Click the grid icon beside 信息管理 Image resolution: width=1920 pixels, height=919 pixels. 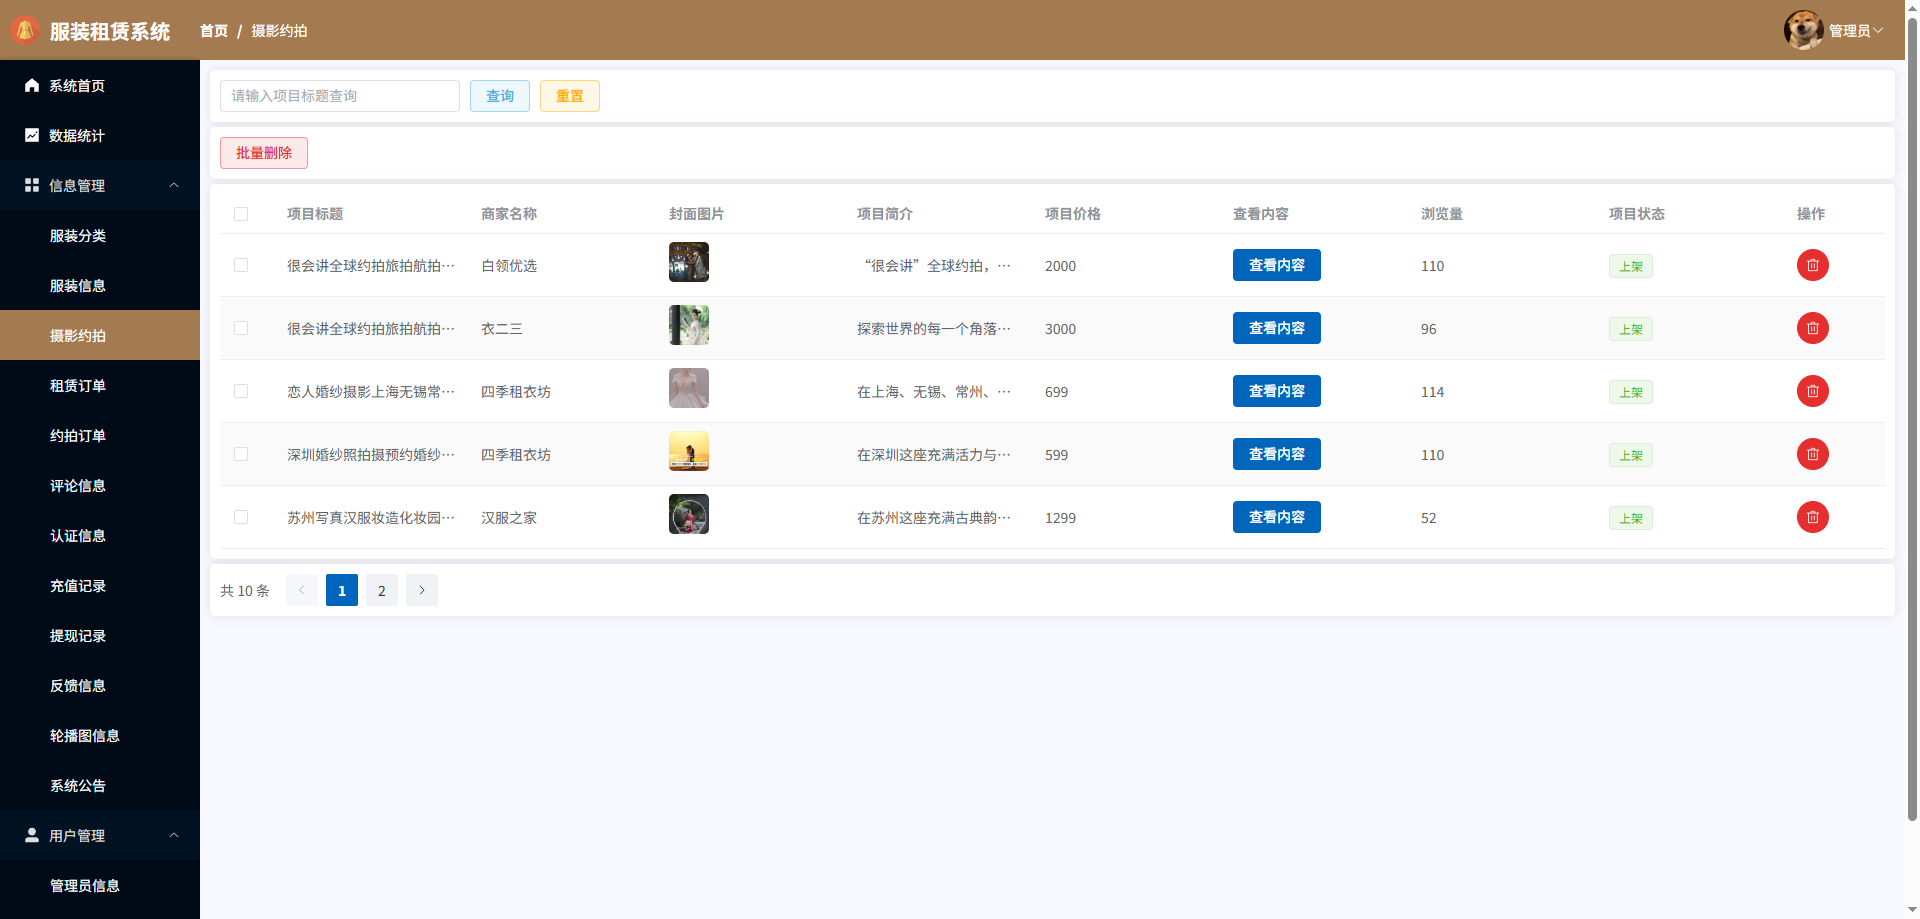coord(32,185)
